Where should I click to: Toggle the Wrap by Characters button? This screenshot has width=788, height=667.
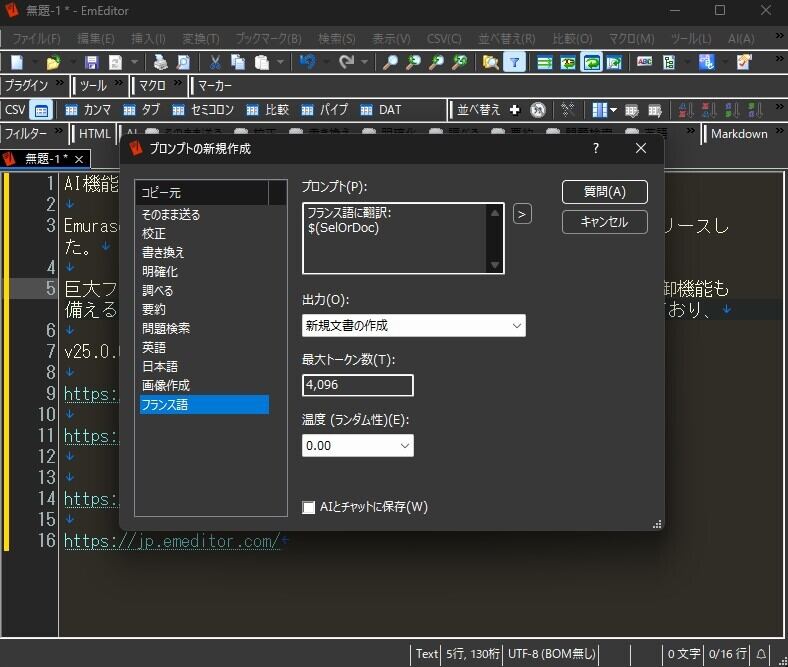pyautogui.click(x=568, y=62)
